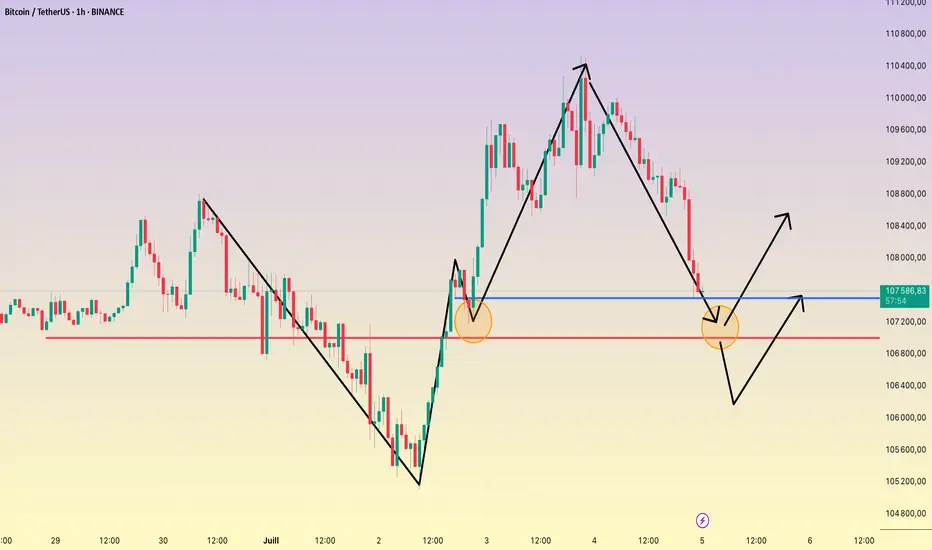Click the 108000,00 price axis label
This screenshot has width=932, height=550.
(x=905, y=257)
